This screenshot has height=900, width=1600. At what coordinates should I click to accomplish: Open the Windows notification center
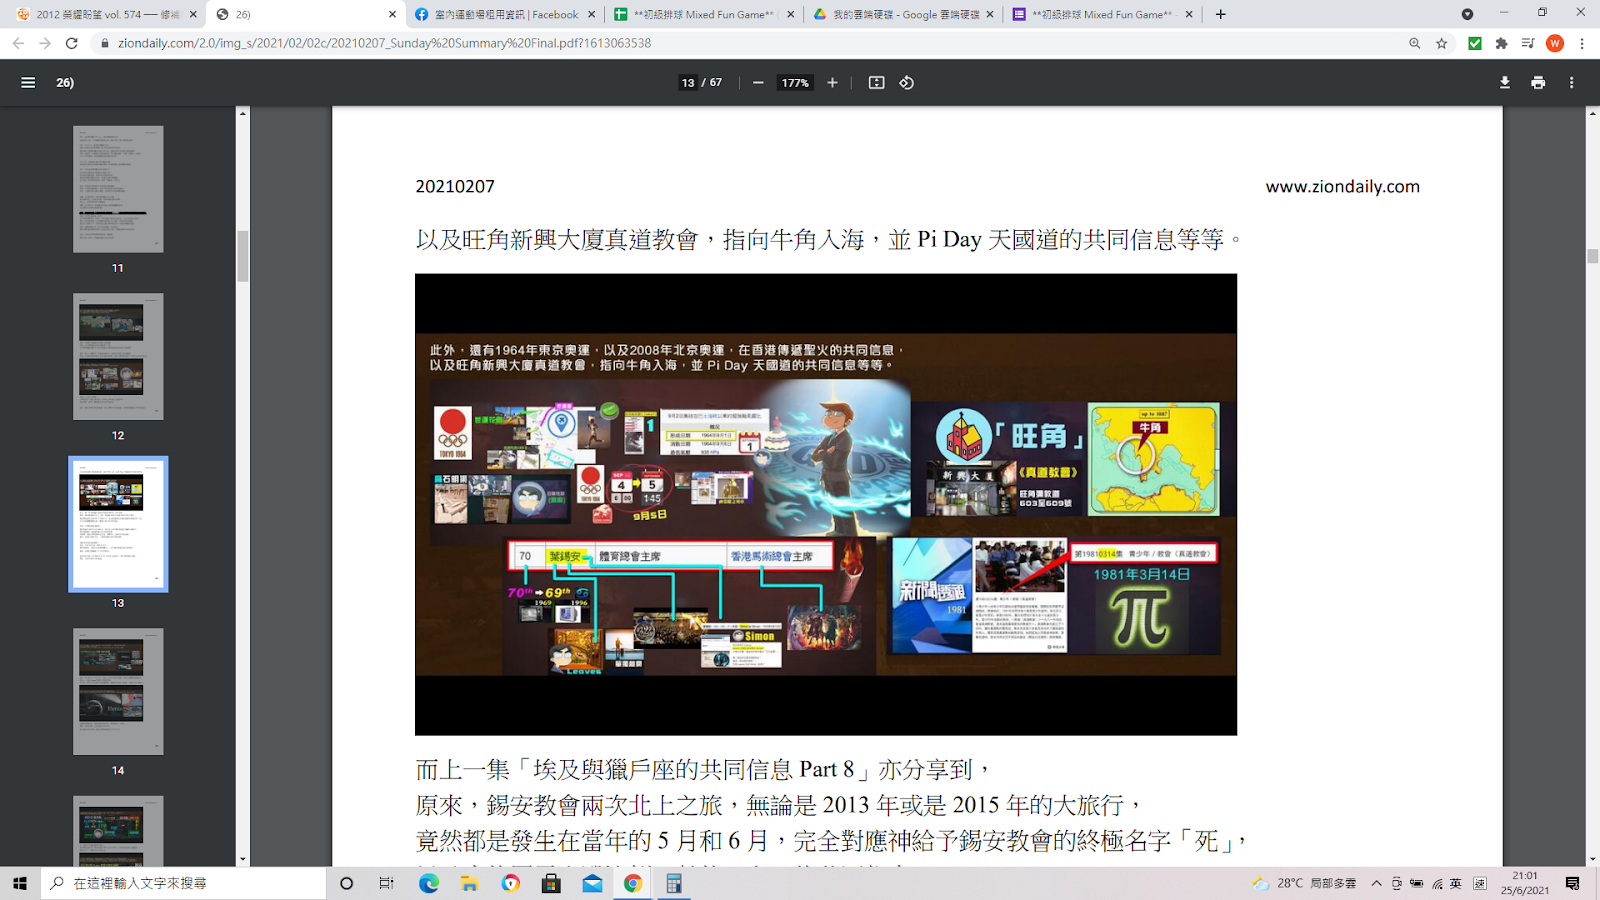(x=1572, y=883)
